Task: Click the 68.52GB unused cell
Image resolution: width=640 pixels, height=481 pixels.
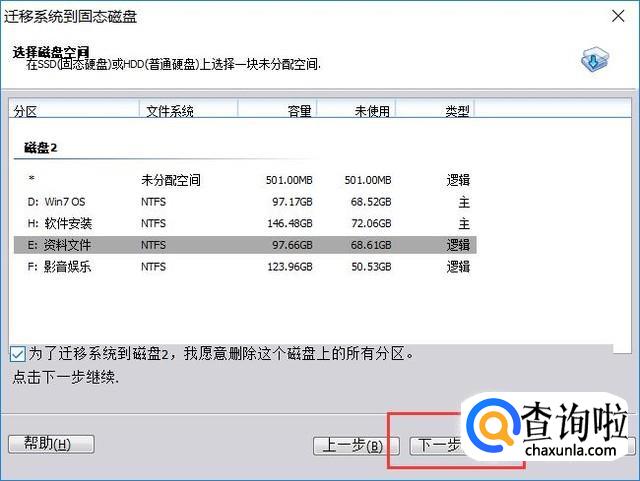Action: [x=371, y=202]
